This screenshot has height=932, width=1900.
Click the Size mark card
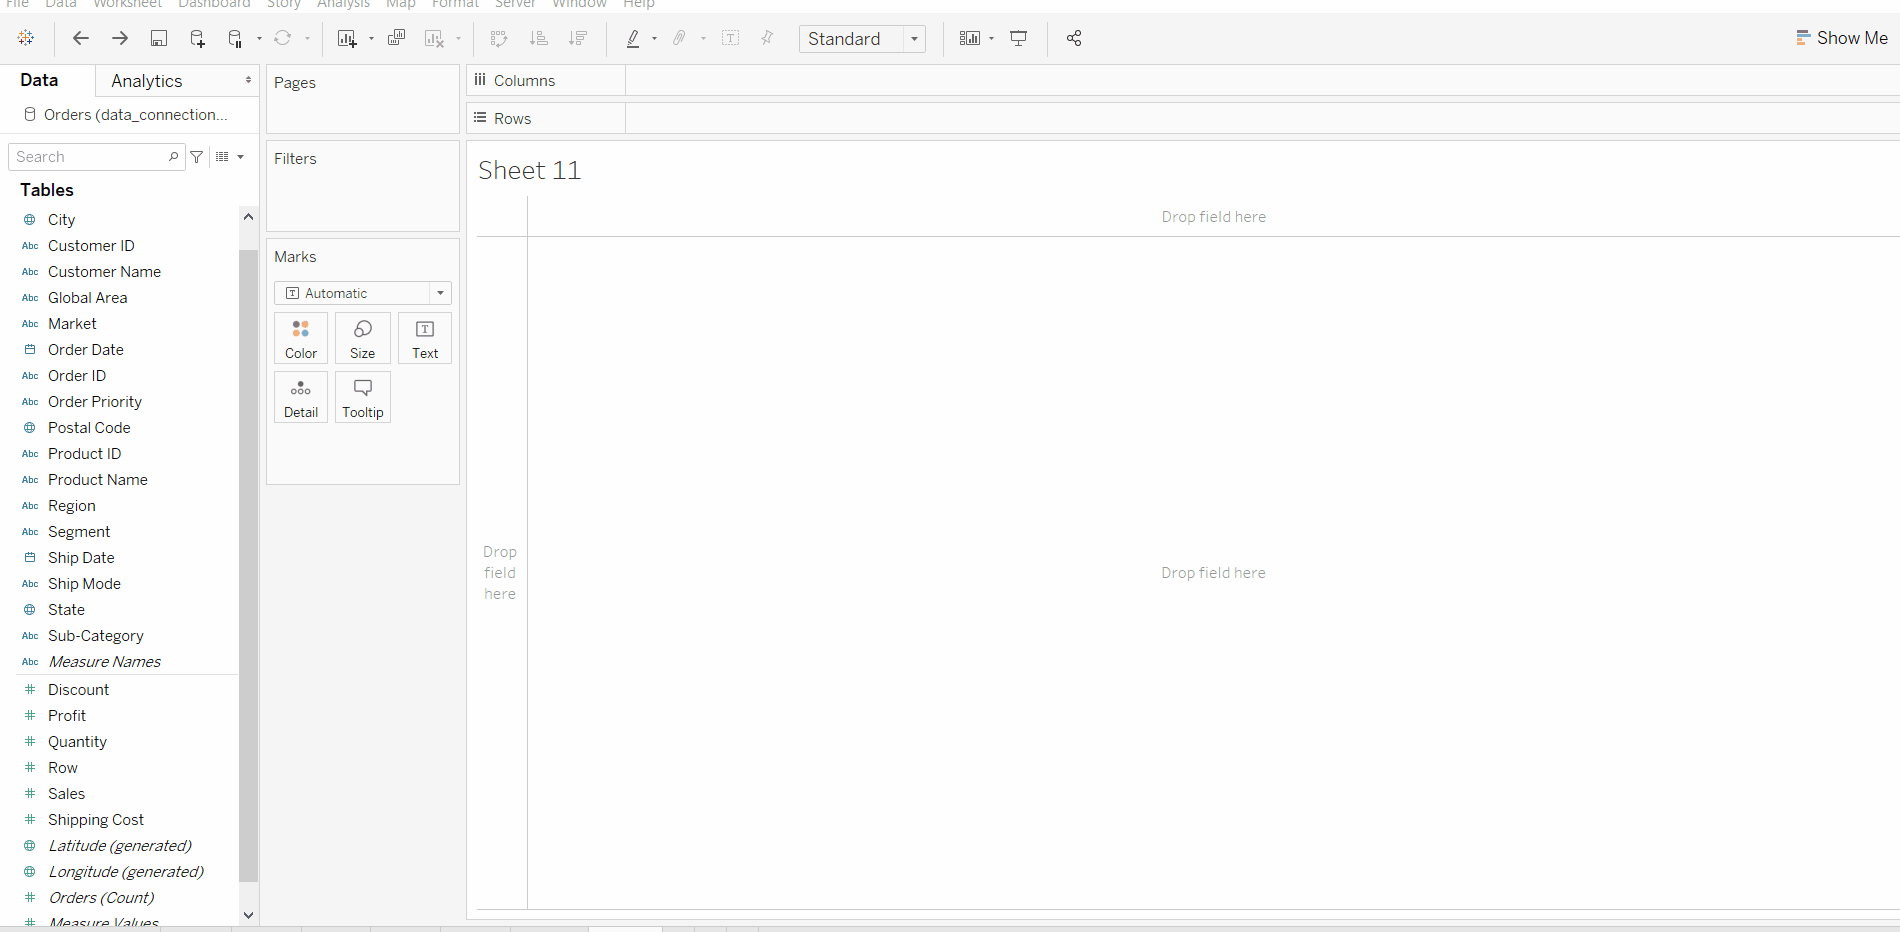pyautogui.click(x=362, y=338)
